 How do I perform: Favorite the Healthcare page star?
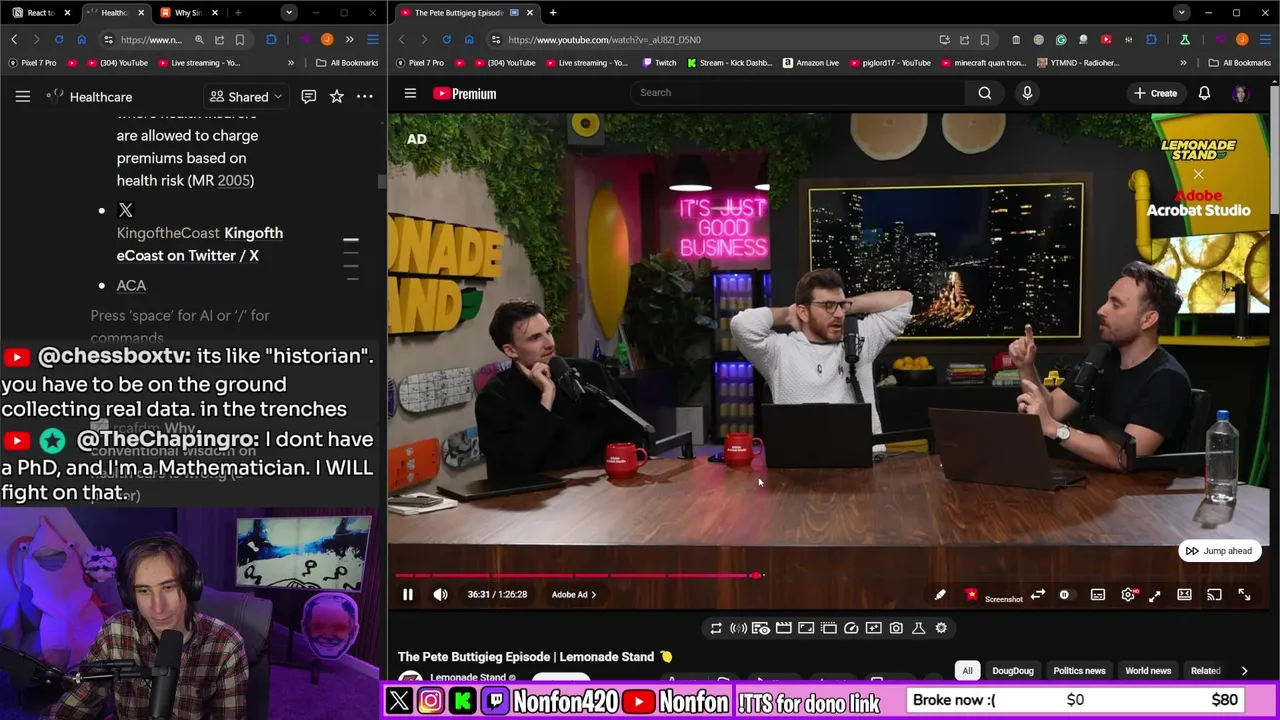point(337,97)
